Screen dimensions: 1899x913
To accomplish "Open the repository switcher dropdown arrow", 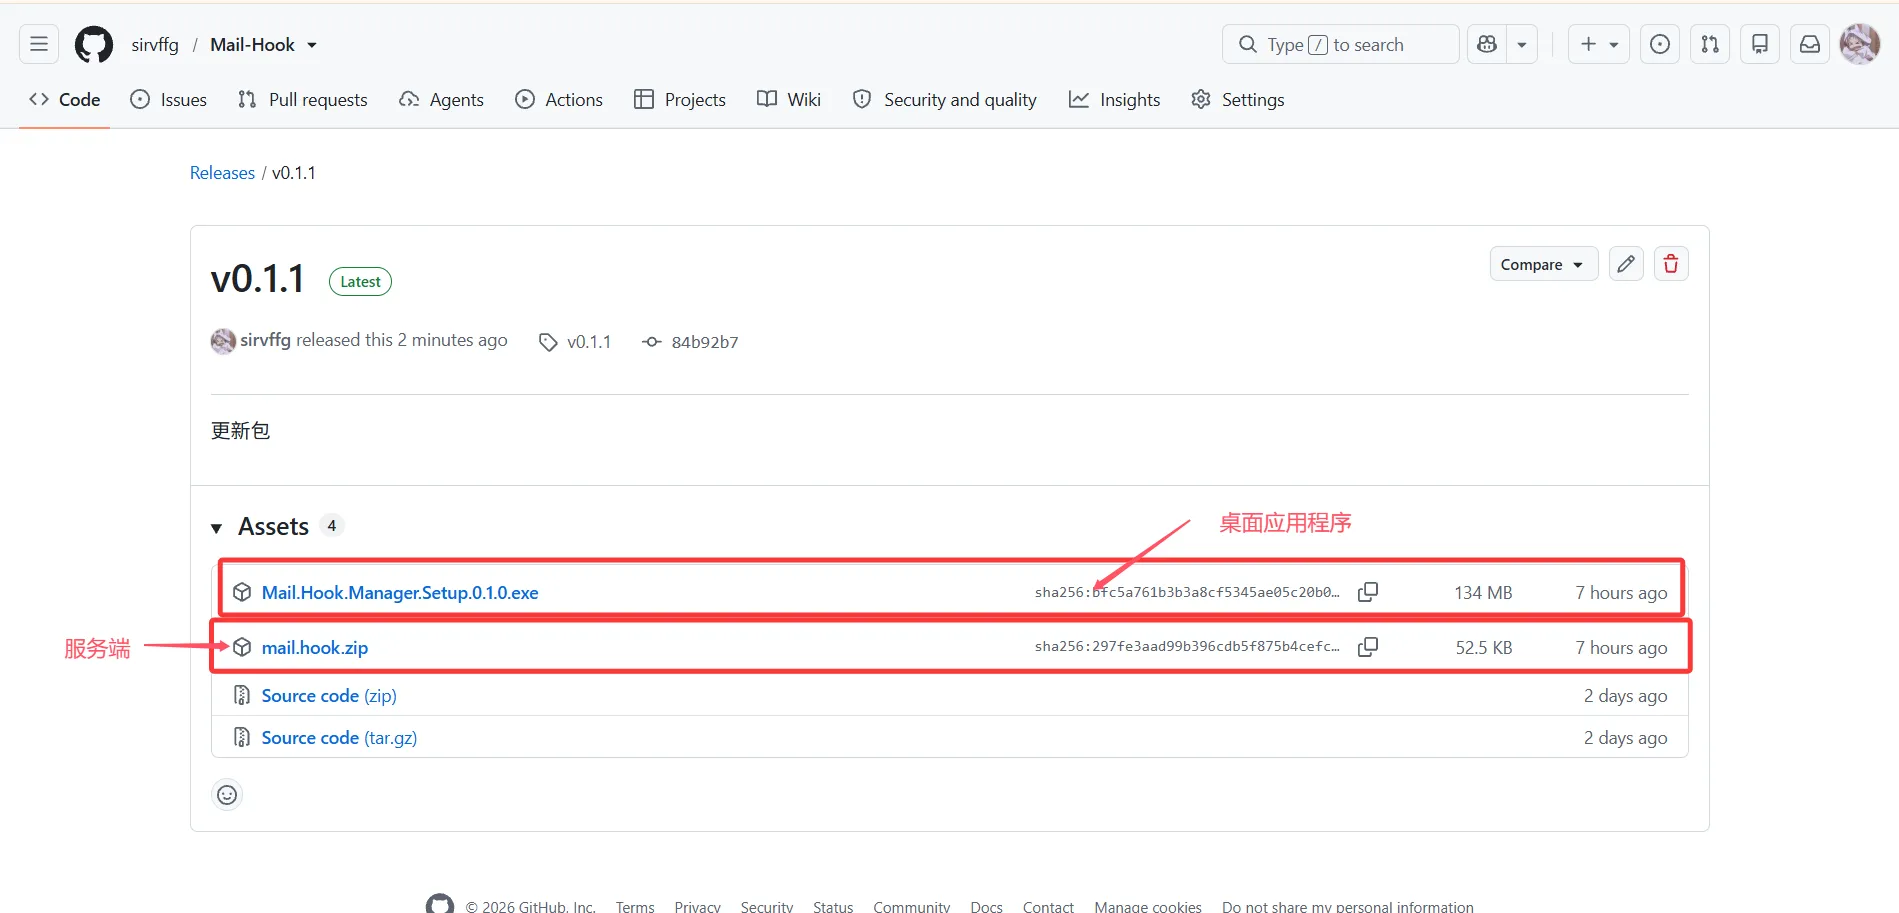I will (x=312, y=45).
